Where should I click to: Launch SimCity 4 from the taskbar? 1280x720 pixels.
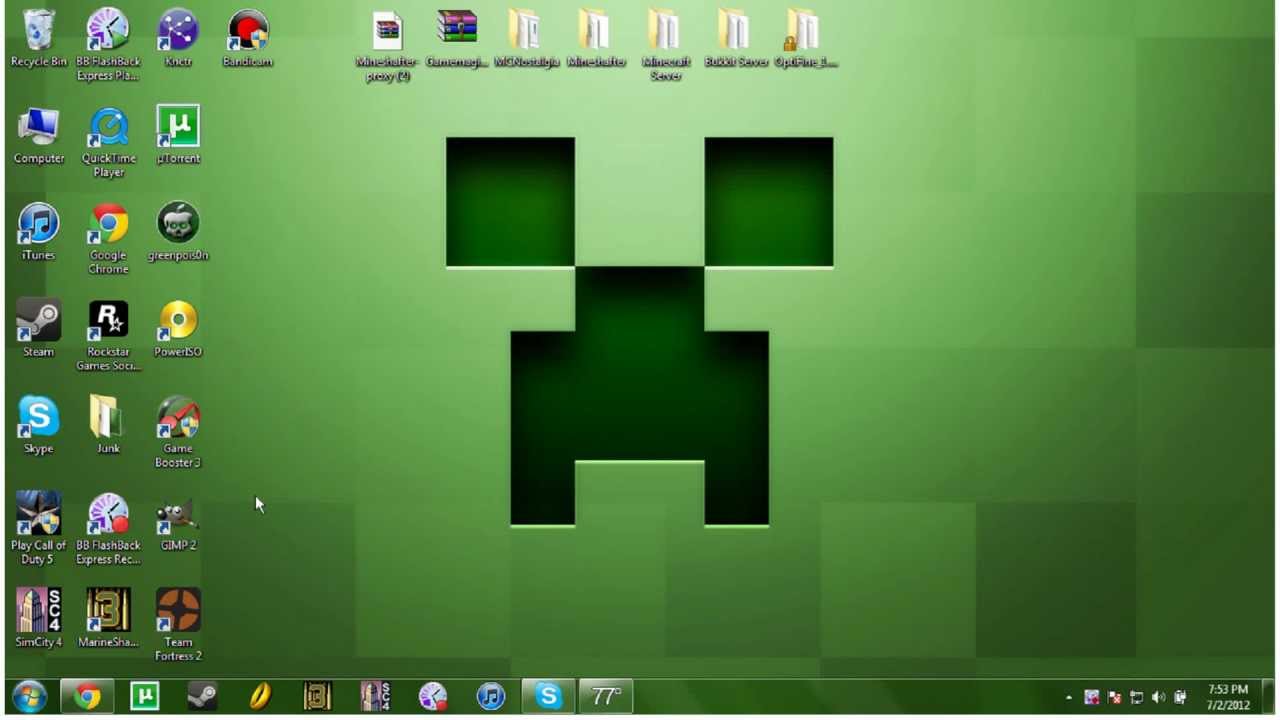tap(375, 696)
